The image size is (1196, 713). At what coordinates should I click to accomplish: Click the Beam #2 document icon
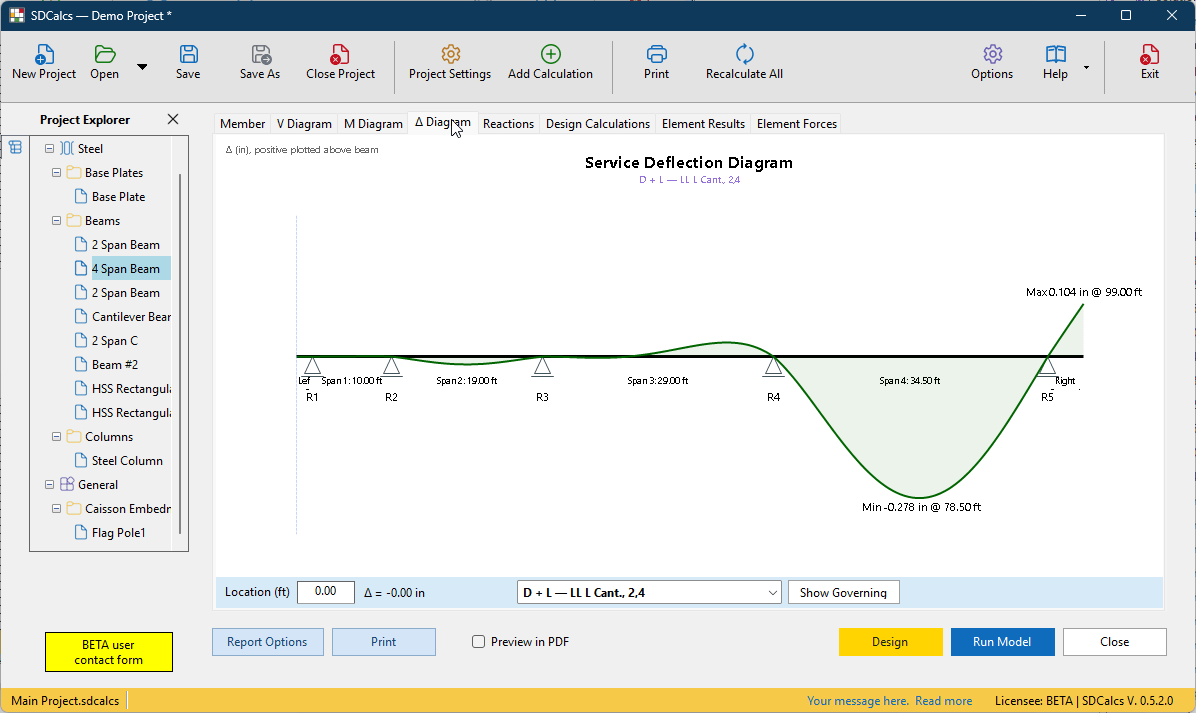click(81, 365)
